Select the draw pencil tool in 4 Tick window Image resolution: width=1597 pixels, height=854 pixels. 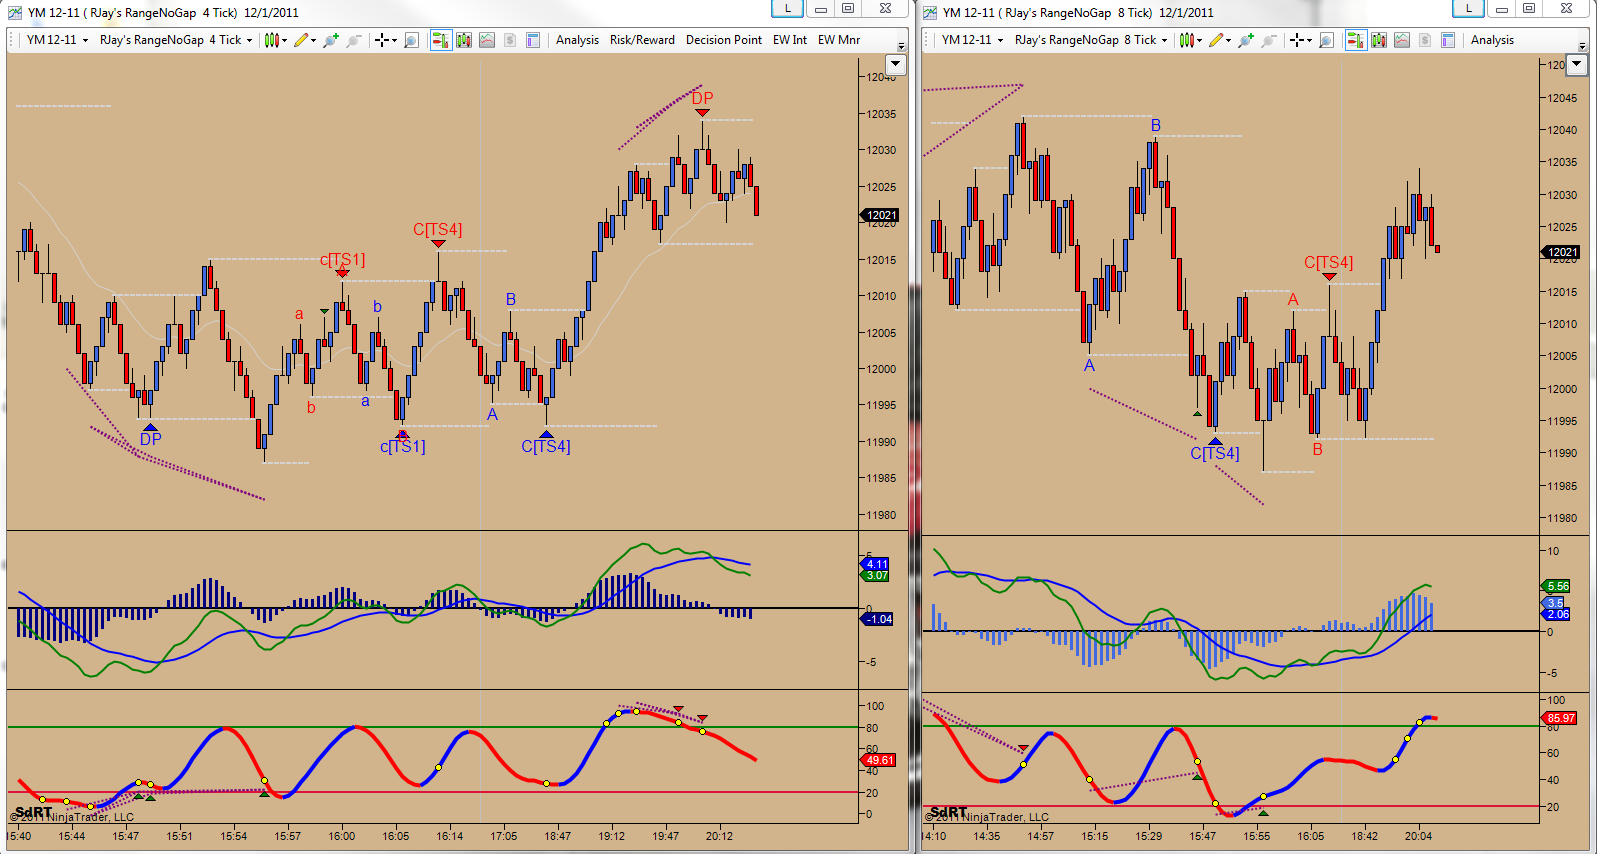coord(301,40)
